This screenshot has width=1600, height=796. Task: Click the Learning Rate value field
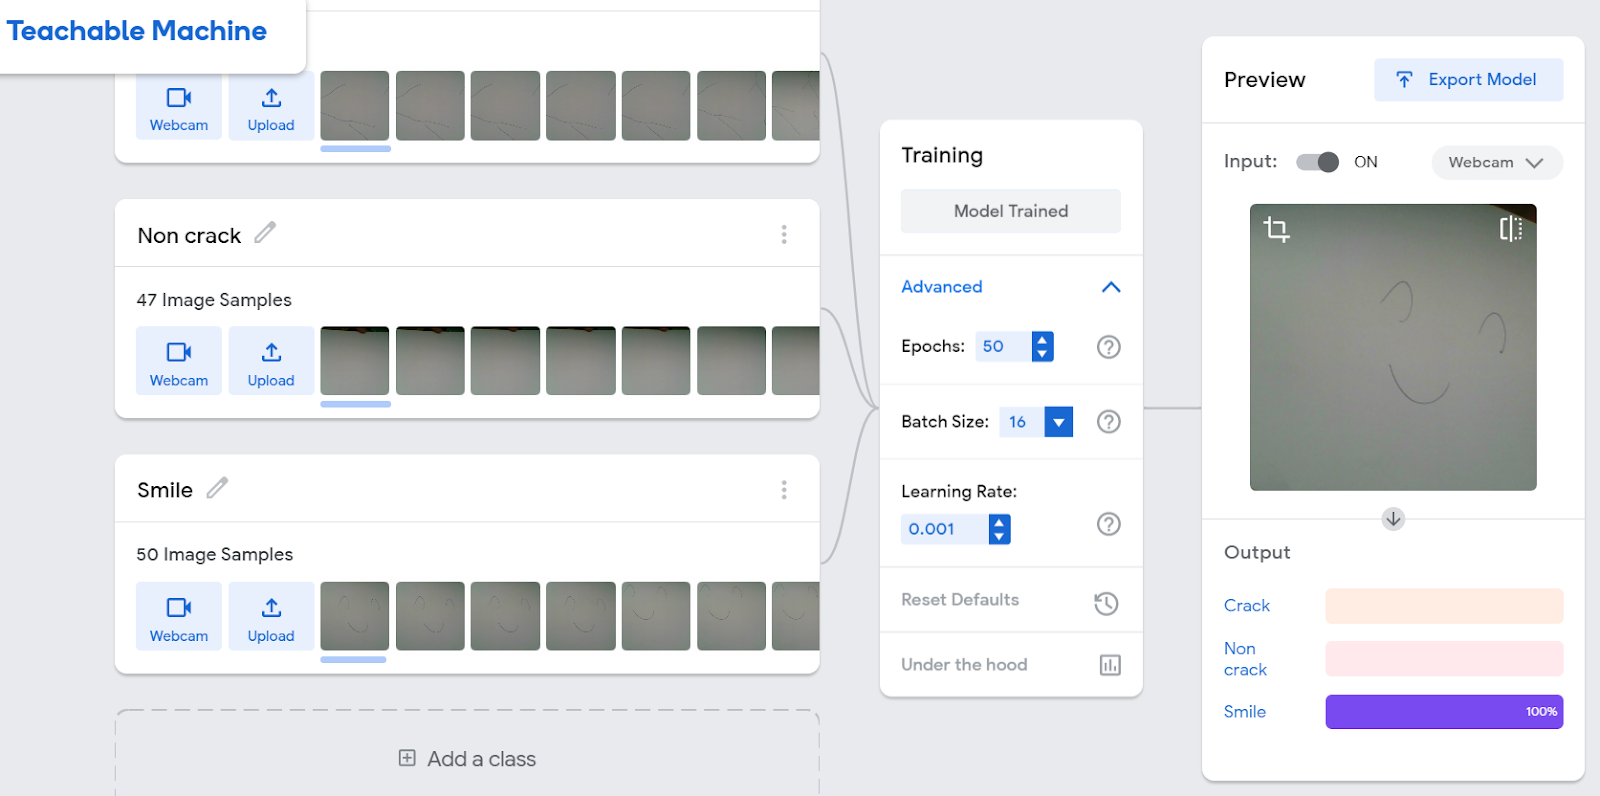point(945,529)
